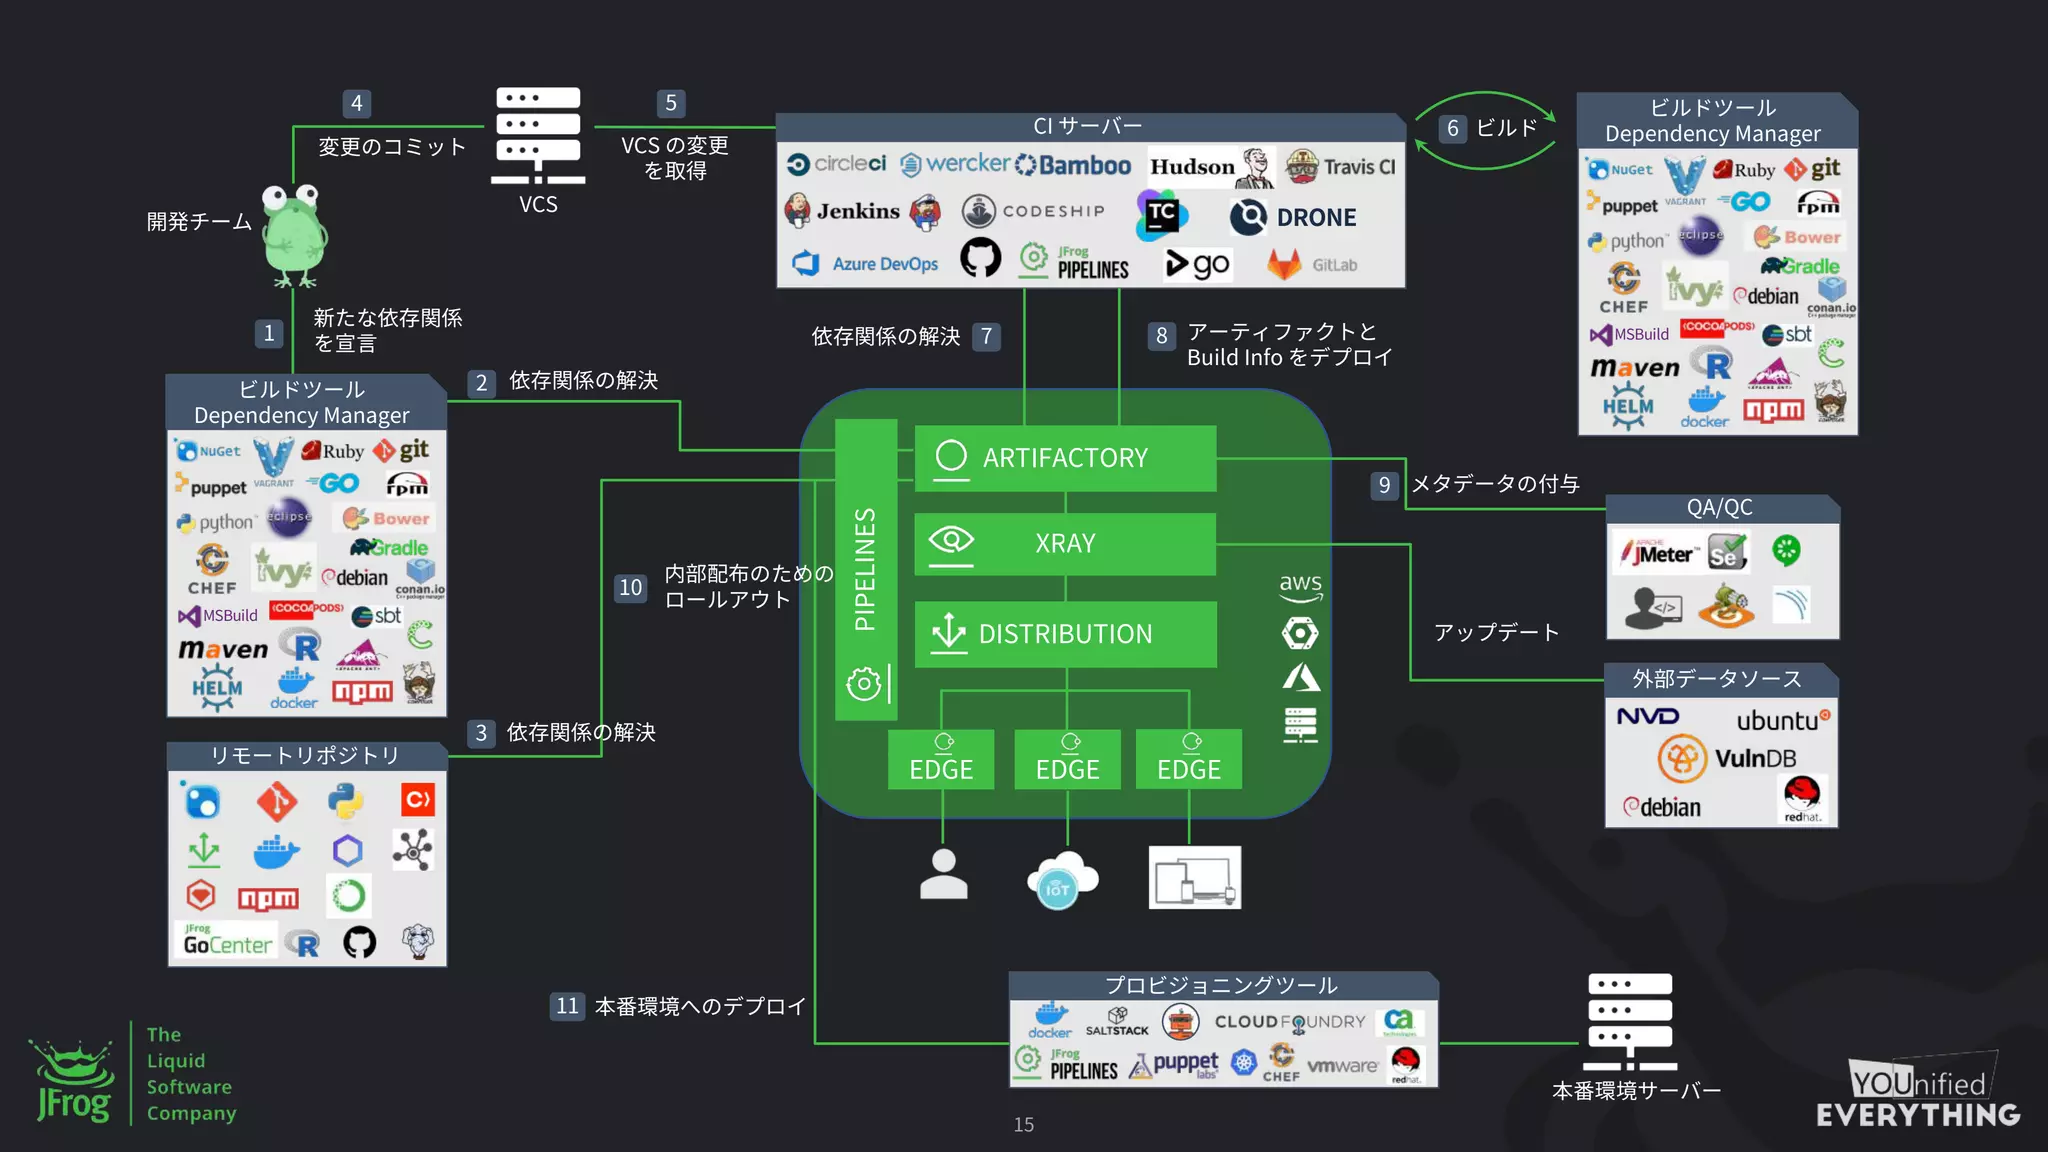
Task: Select the XRAY box
Action: [x=1065, y=544]
